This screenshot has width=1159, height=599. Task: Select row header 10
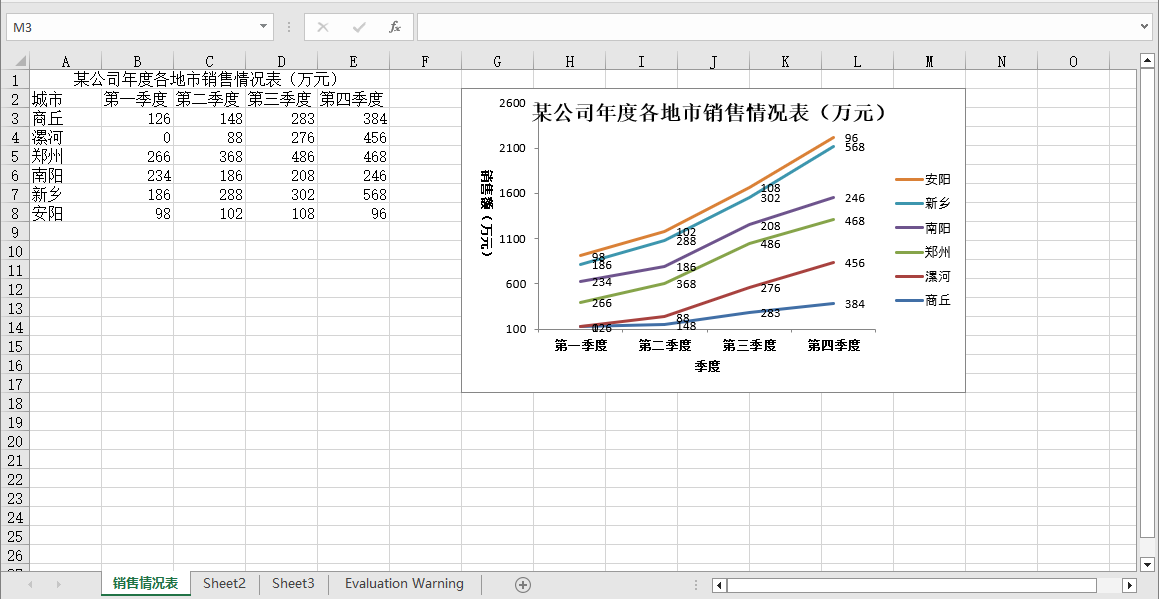pos(15,251)
